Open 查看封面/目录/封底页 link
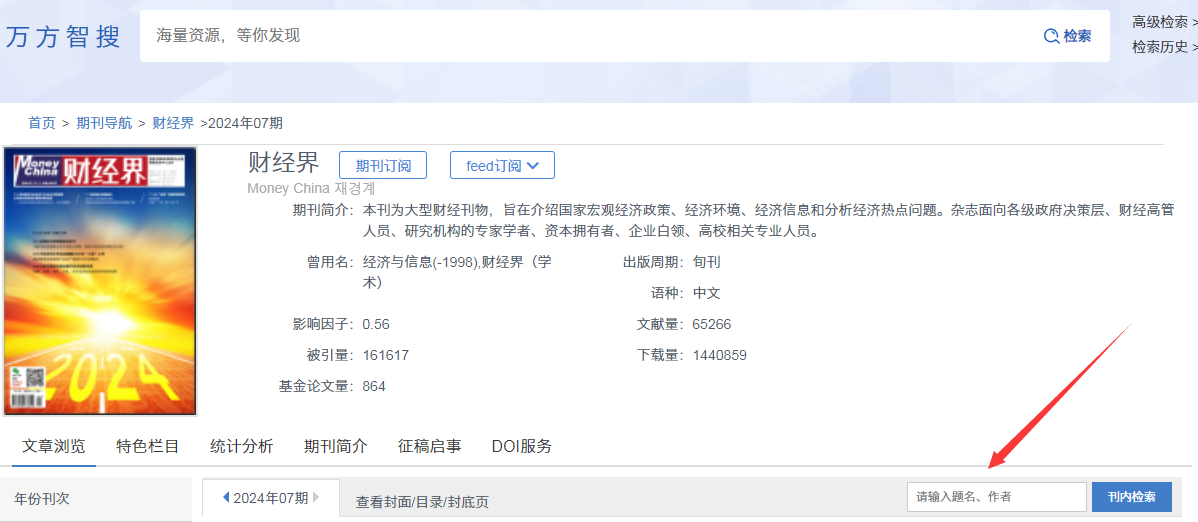Screen dimensions: 1198x522 click(423, 502)
